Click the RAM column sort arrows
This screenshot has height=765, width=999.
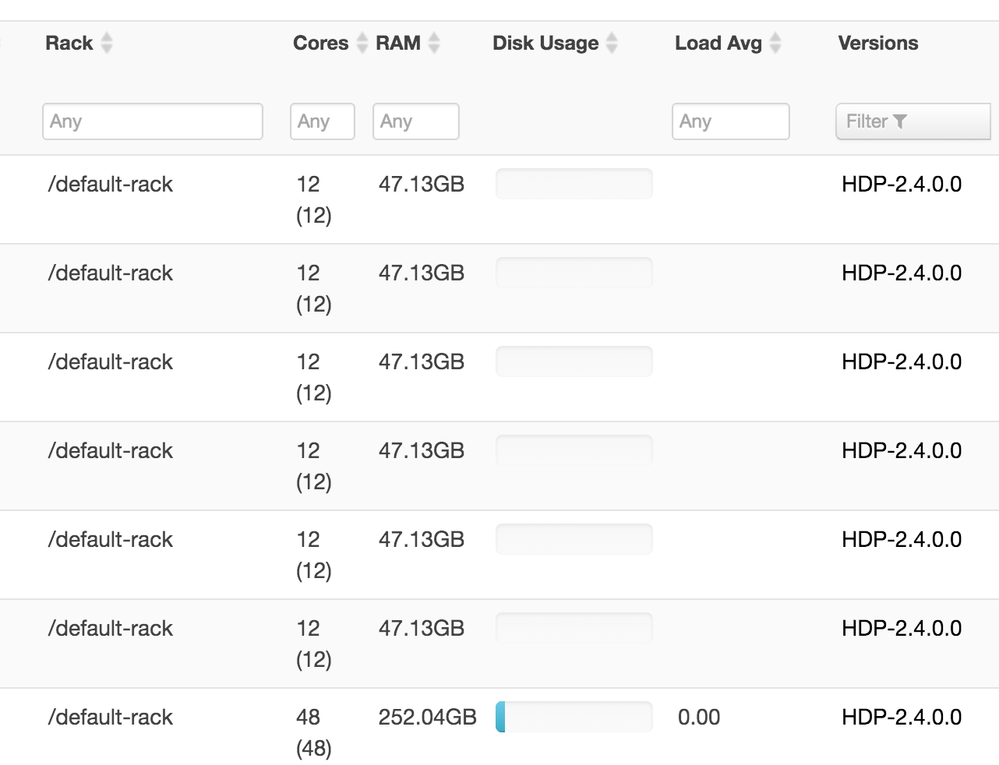pyautogui.click(x=434, y=44)
